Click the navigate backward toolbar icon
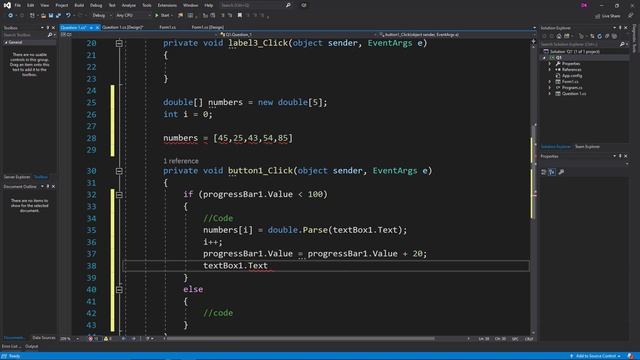 click(10, 16)
